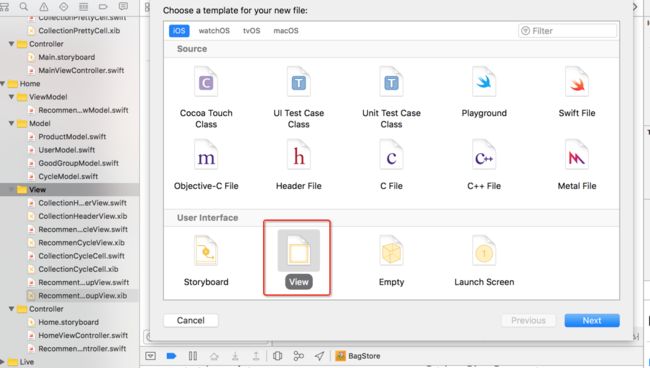Pick the Header File template
Screen dimensions: 650x368
click(x=298, y=165)
